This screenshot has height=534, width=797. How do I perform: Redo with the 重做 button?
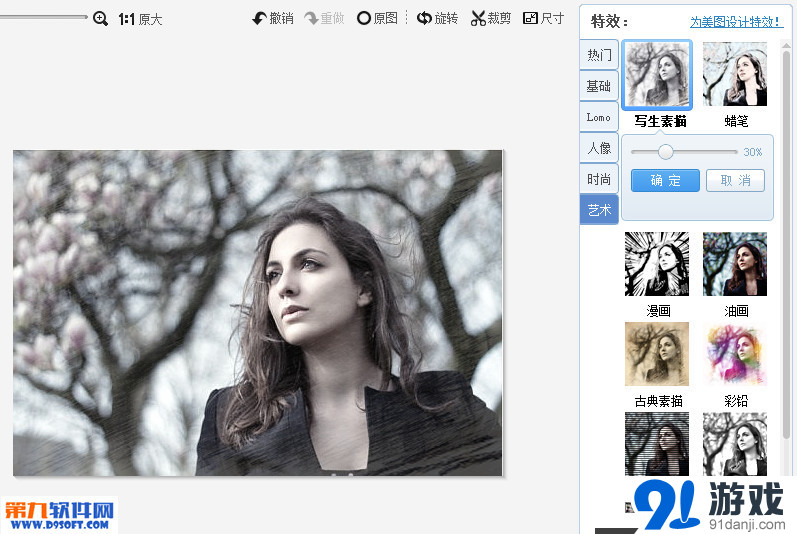[324, 19]
